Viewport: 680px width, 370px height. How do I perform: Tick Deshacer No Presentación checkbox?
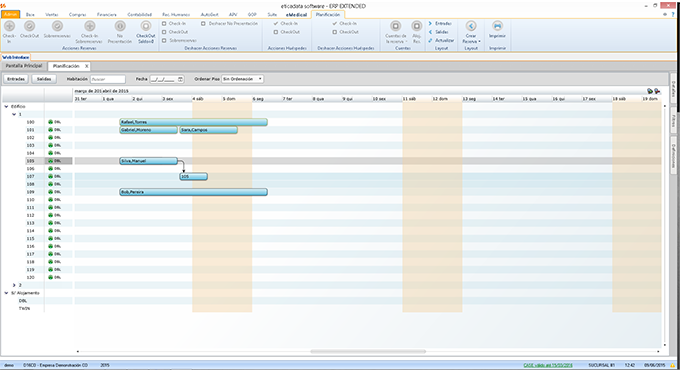coord(203,23)
